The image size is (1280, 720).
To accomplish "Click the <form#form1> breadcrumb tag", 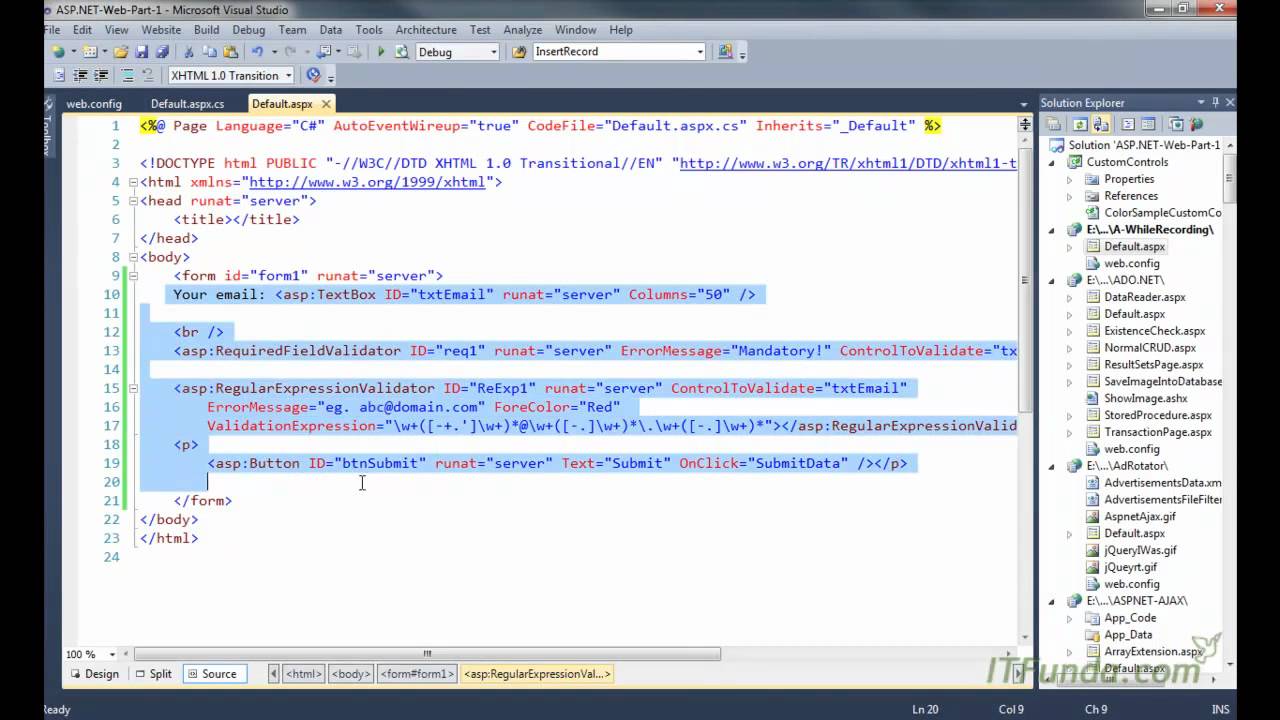I will tap(418, 674).
